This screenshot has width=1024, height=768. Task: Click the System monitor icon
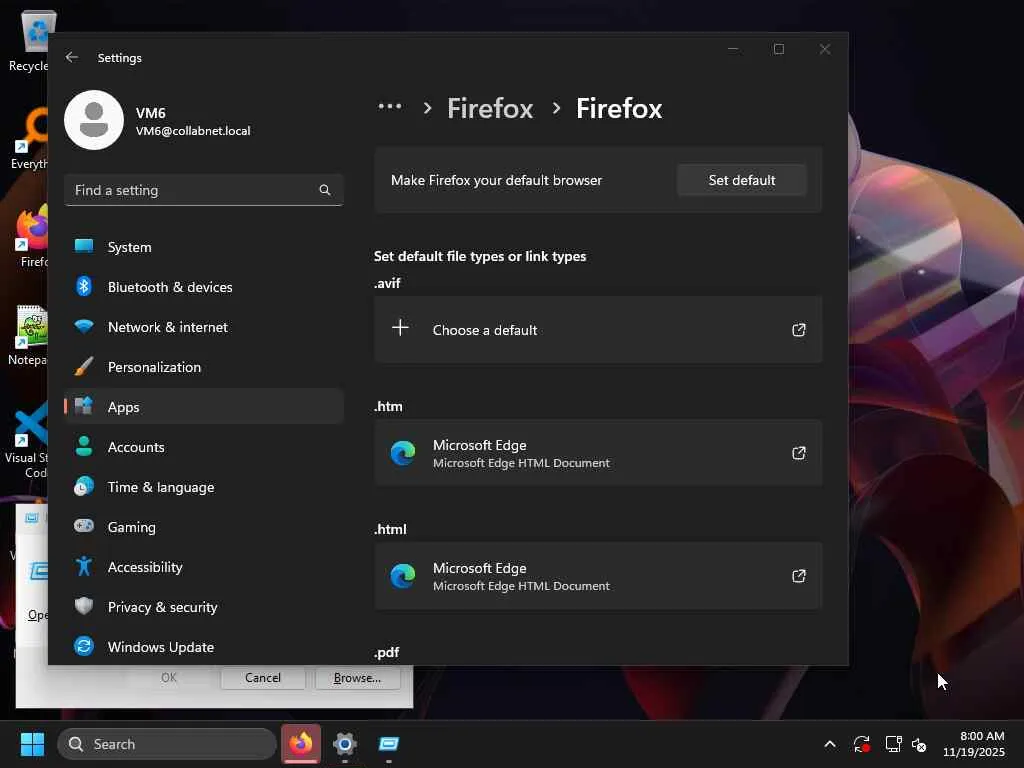click(x=84, y=246)
